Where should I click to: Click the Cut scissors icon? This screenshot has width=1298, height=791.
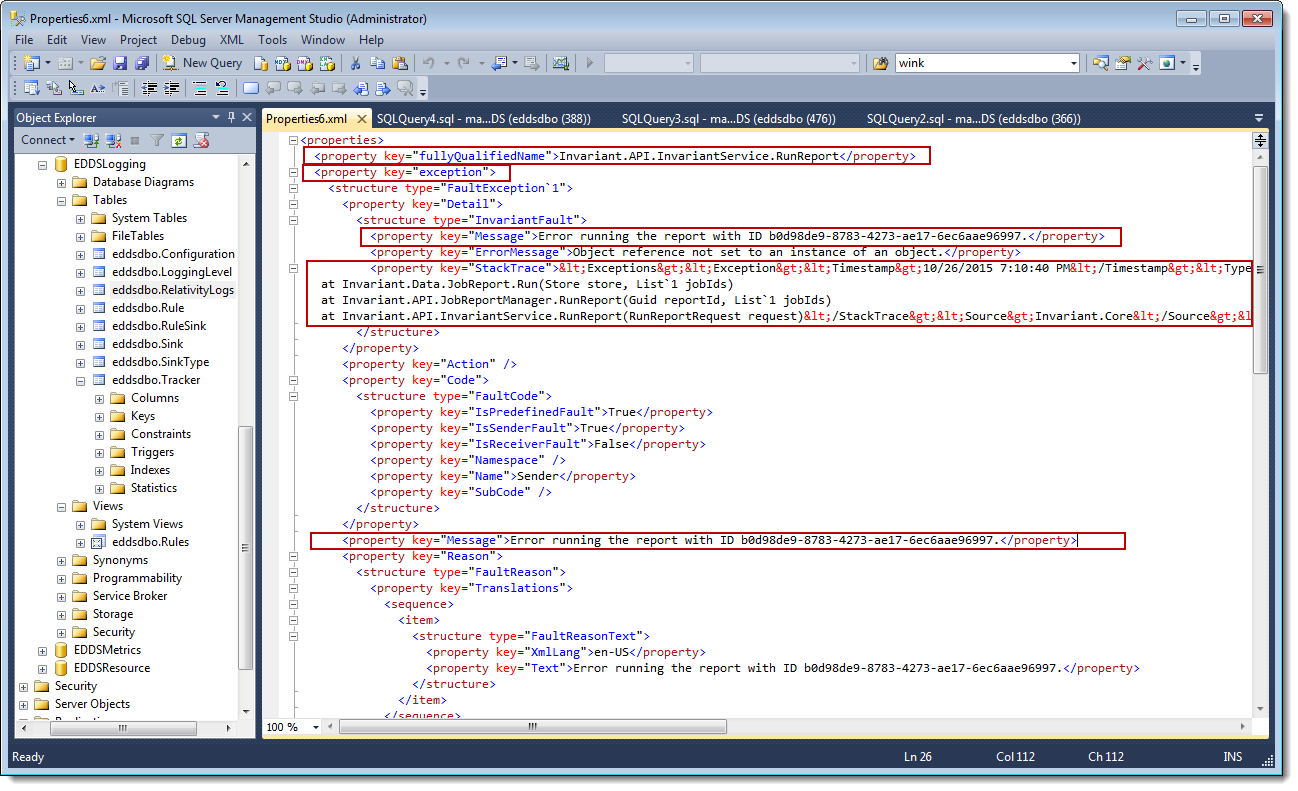point(355,63)
